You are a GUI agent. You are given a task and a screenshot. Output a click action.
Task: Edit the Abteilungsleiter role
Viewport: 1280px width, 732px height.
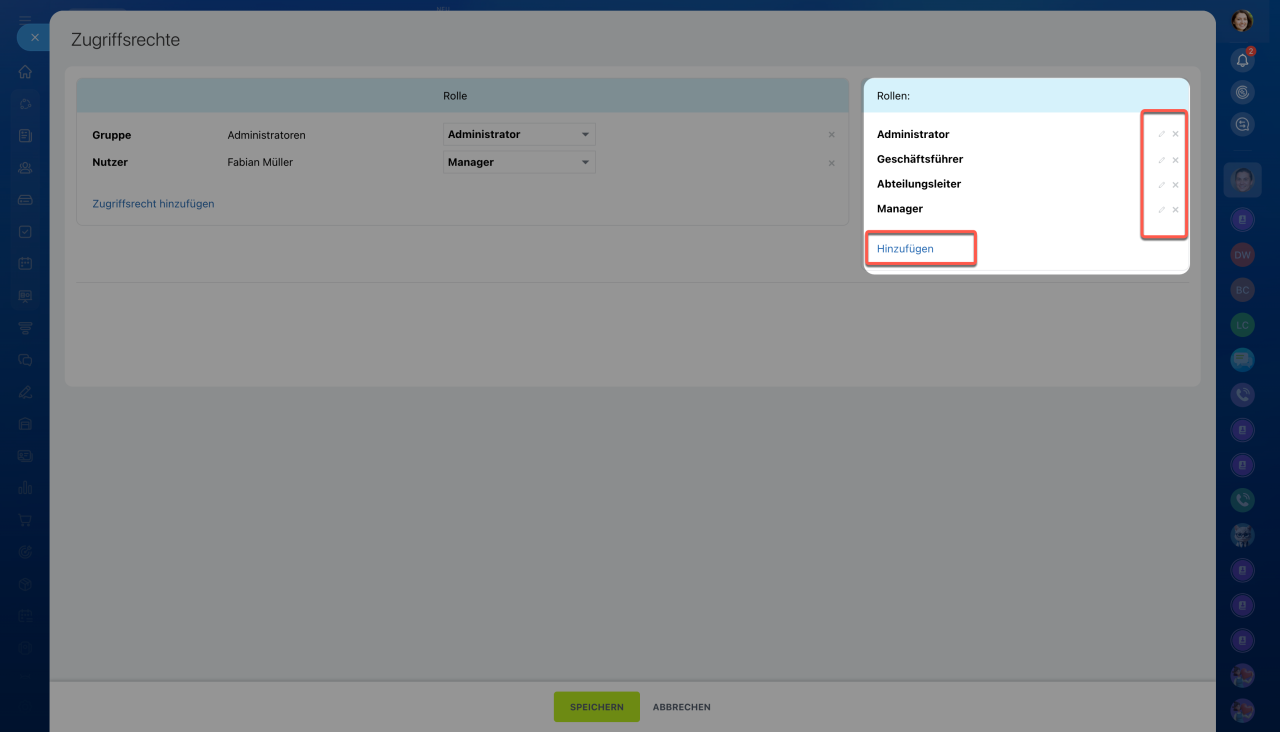[x=1161, y=185]
